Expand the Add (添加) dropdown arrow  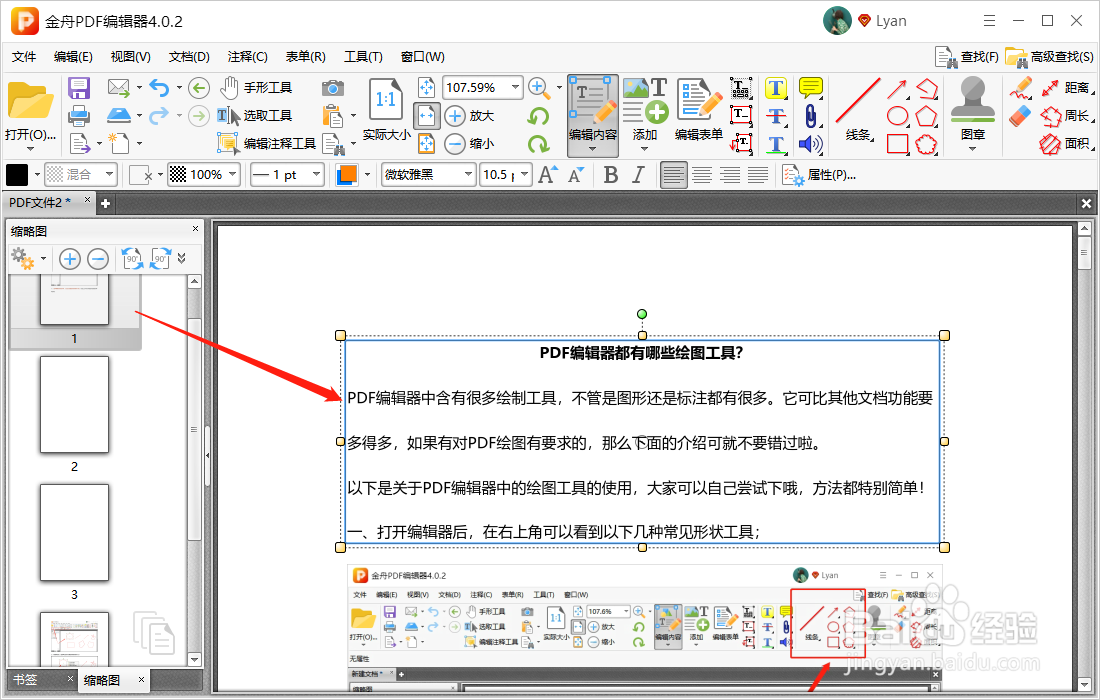click(x=645, y=149)
